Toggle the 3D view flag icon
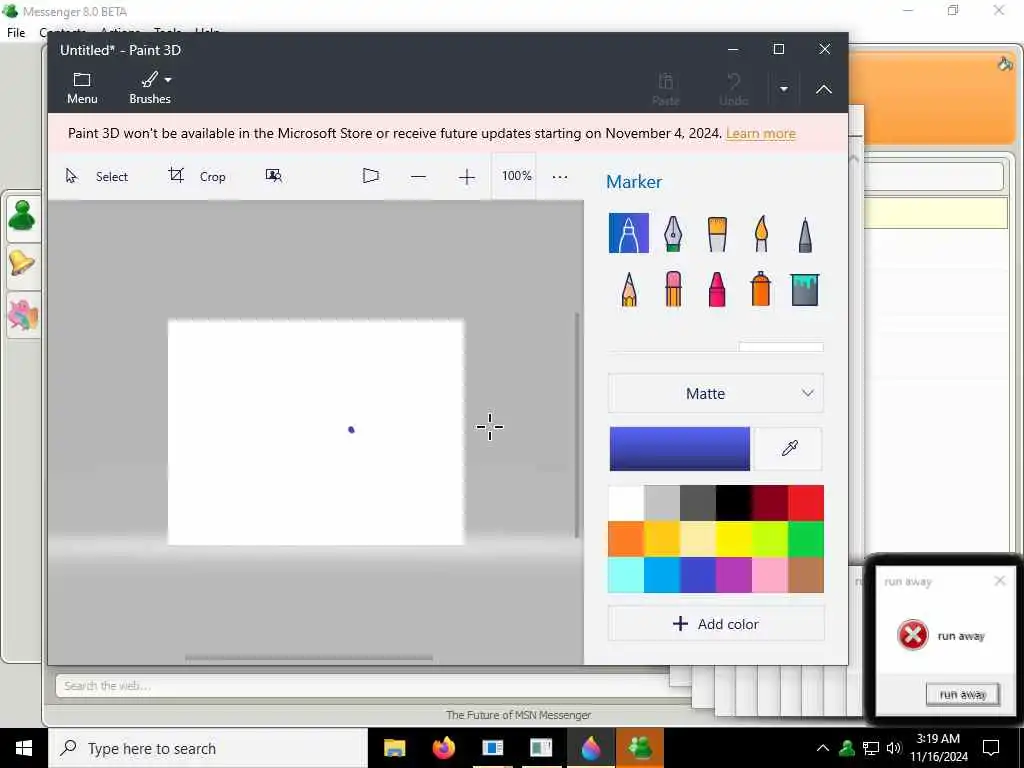This screenshot has width=1024, height=768. (370, 176)
